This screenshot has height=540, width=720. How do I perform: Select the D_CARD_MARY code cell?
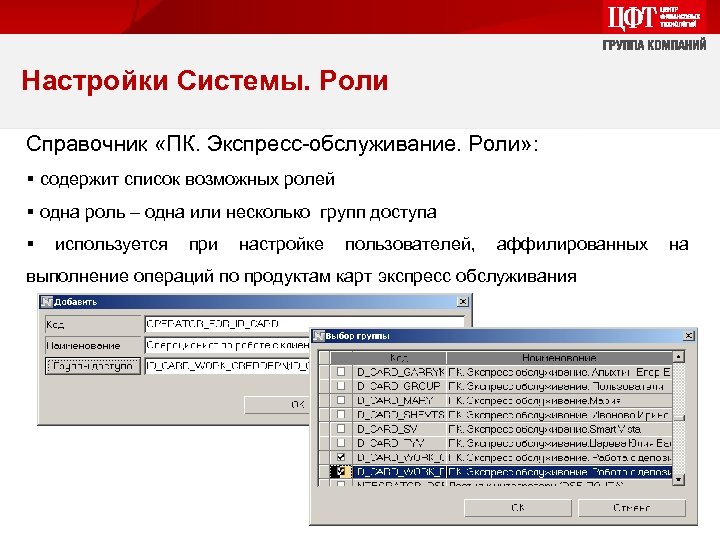[x=399, y=400]
